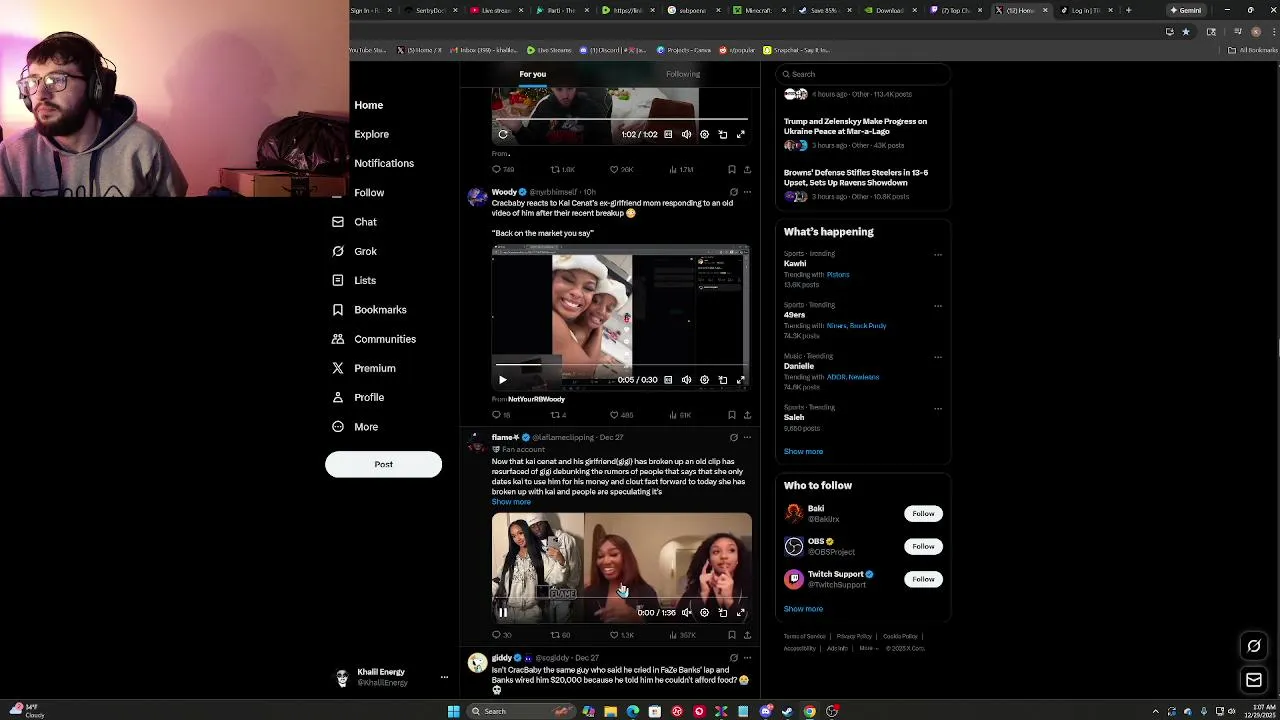Bookmark flame's post
The width and height of the screenshot is (1280, 720).
pos(732,635)
